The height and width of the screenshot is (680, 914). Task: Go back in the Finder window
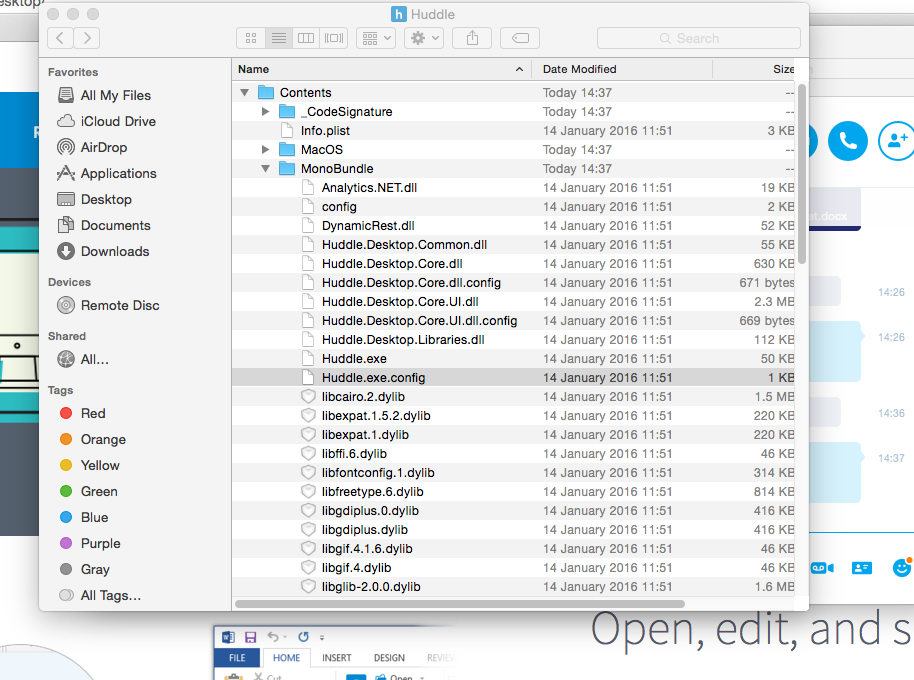(60, 38)
